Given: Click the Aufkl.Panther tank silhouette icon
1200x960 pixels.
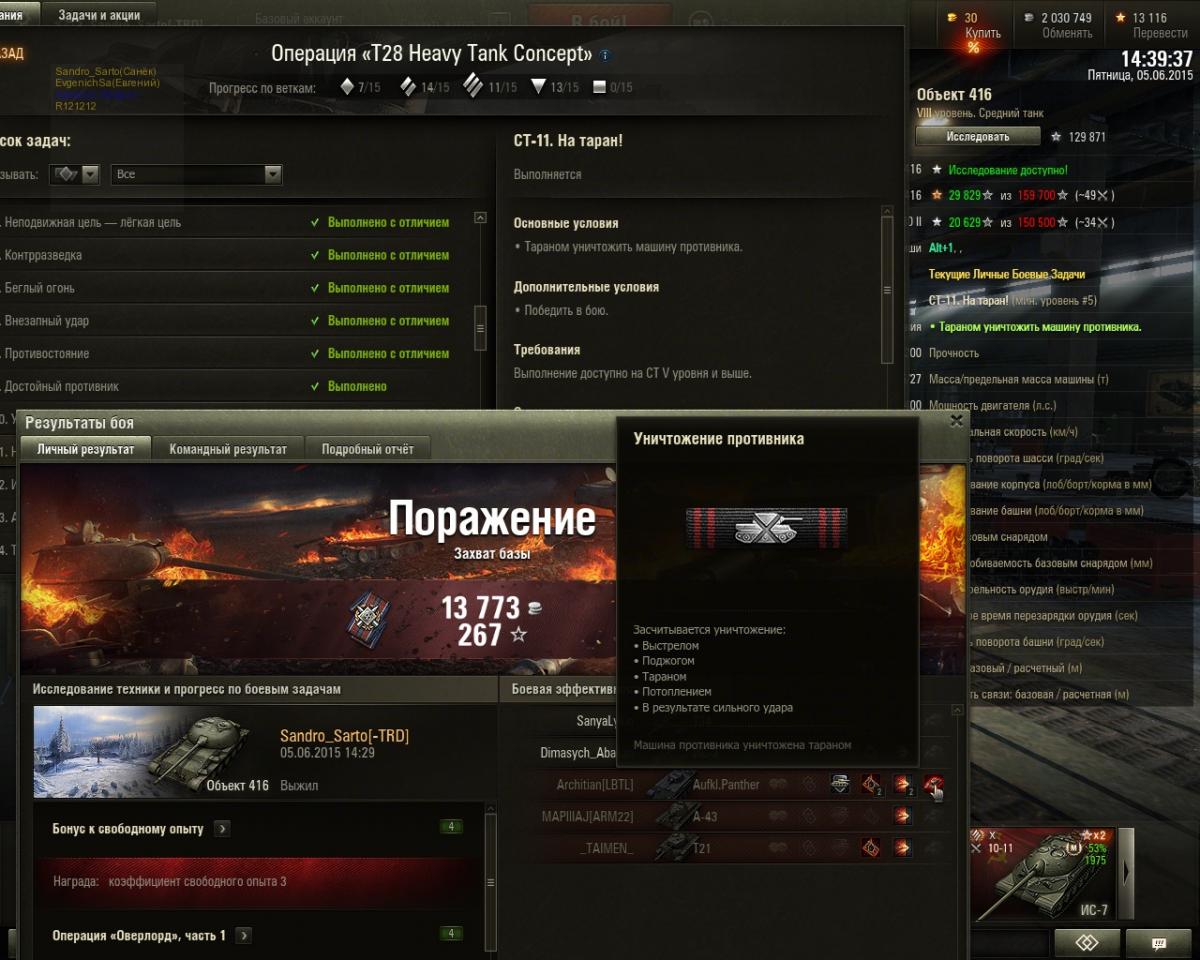Looking at the screenshot, I should [668, 783].
